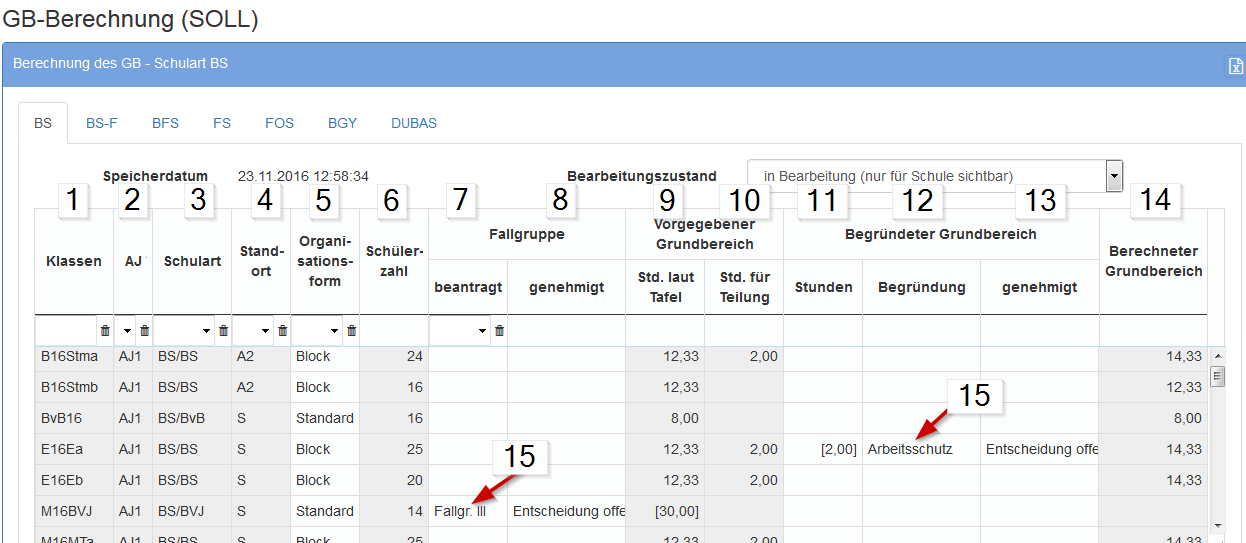
Task: Open the Standort filter dropdown
Action: click(x=265, y=330)
